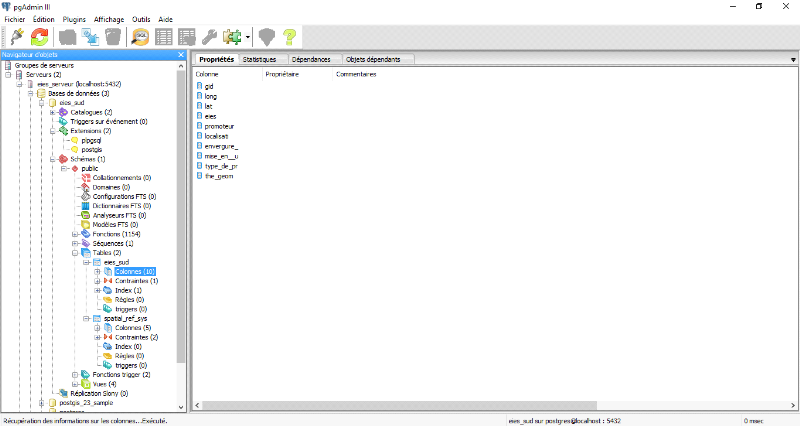800x426 pixels.
Task: Refresh the selected object with the red arrows icon
Action: pos(40,37)
